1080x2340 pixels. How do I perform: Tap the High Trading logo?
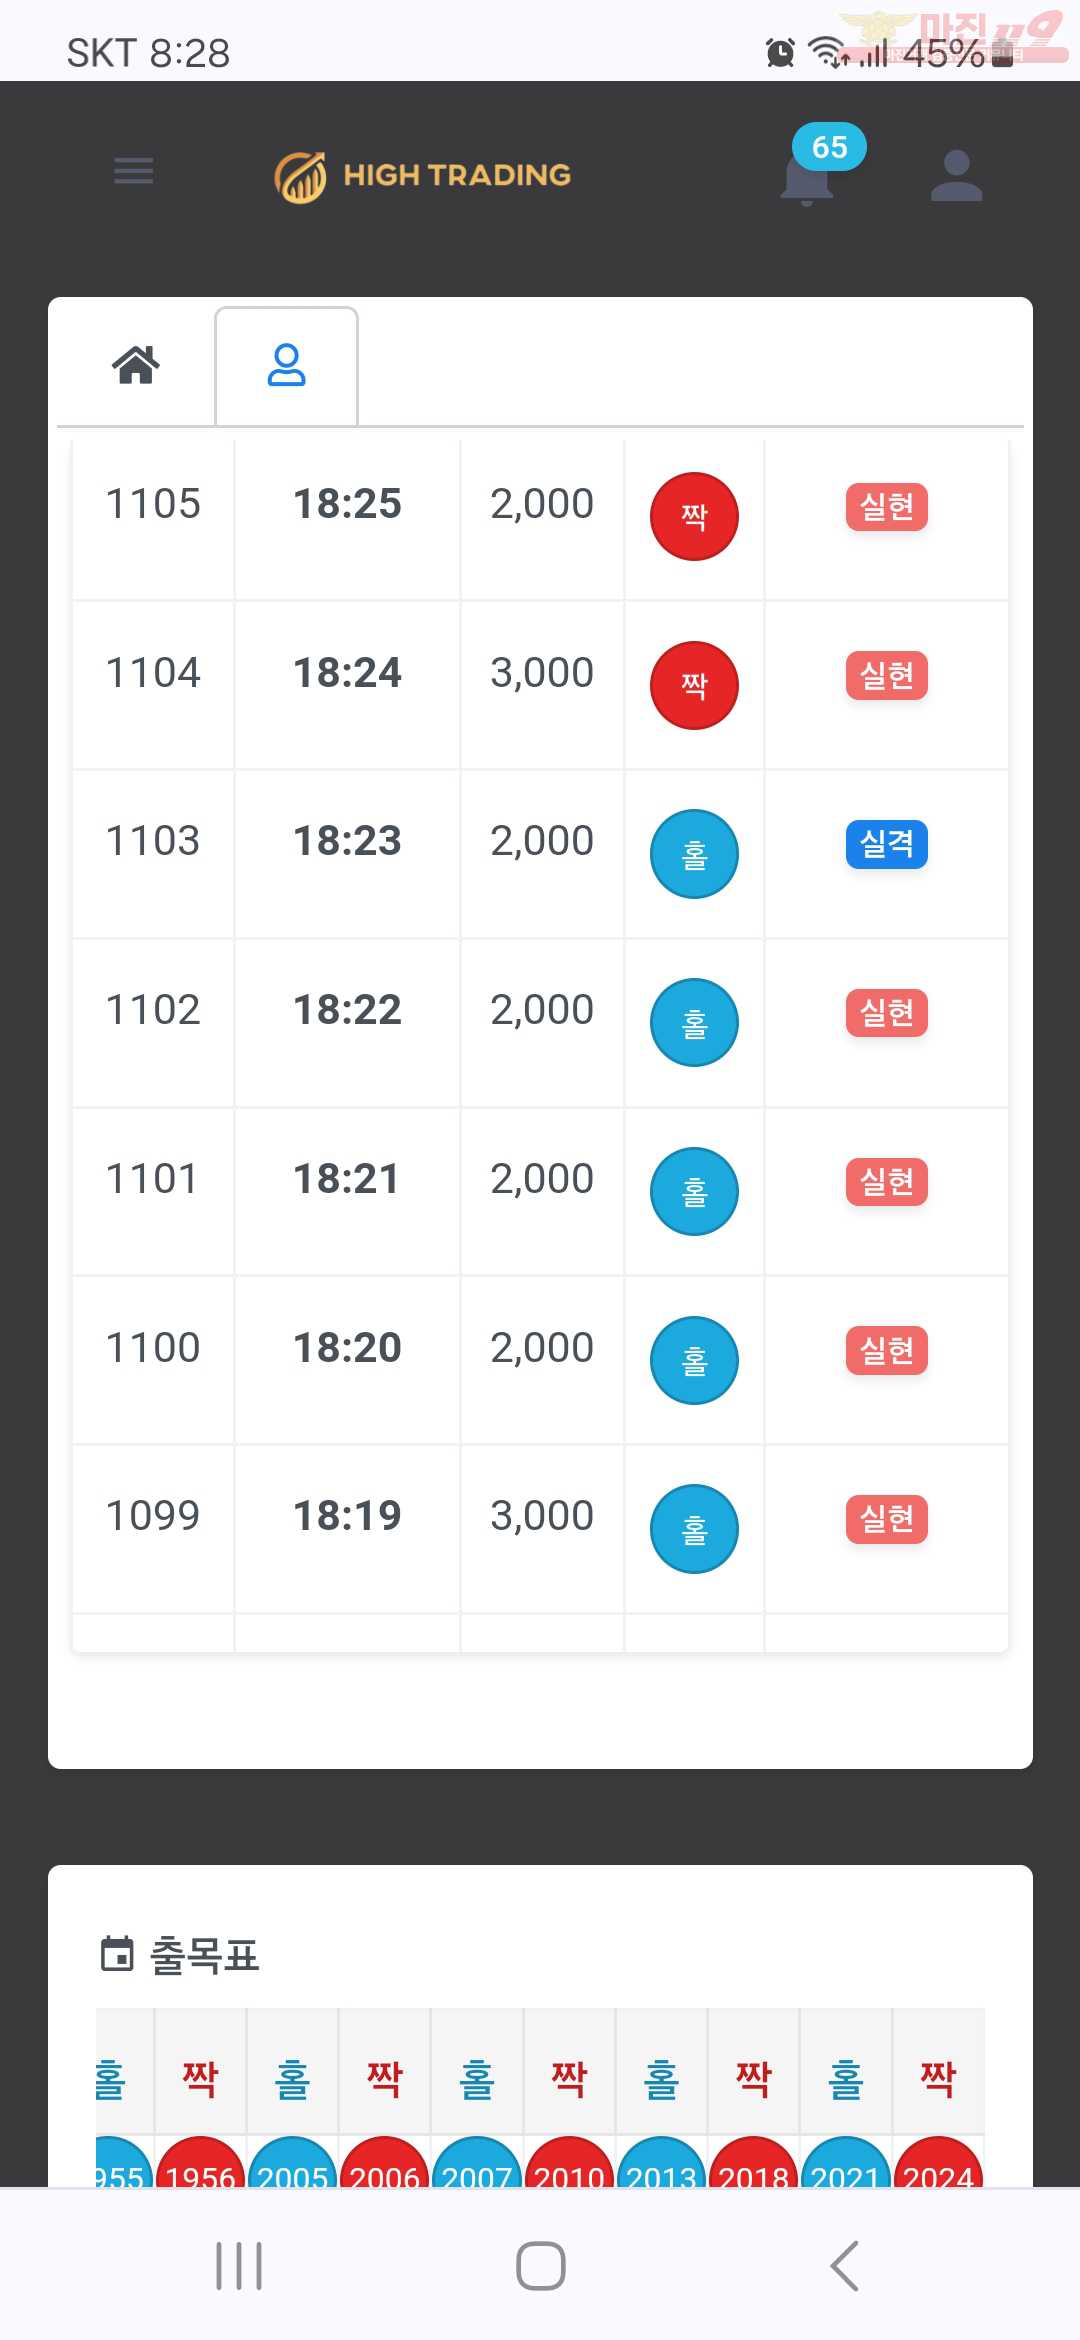point(423,177)
